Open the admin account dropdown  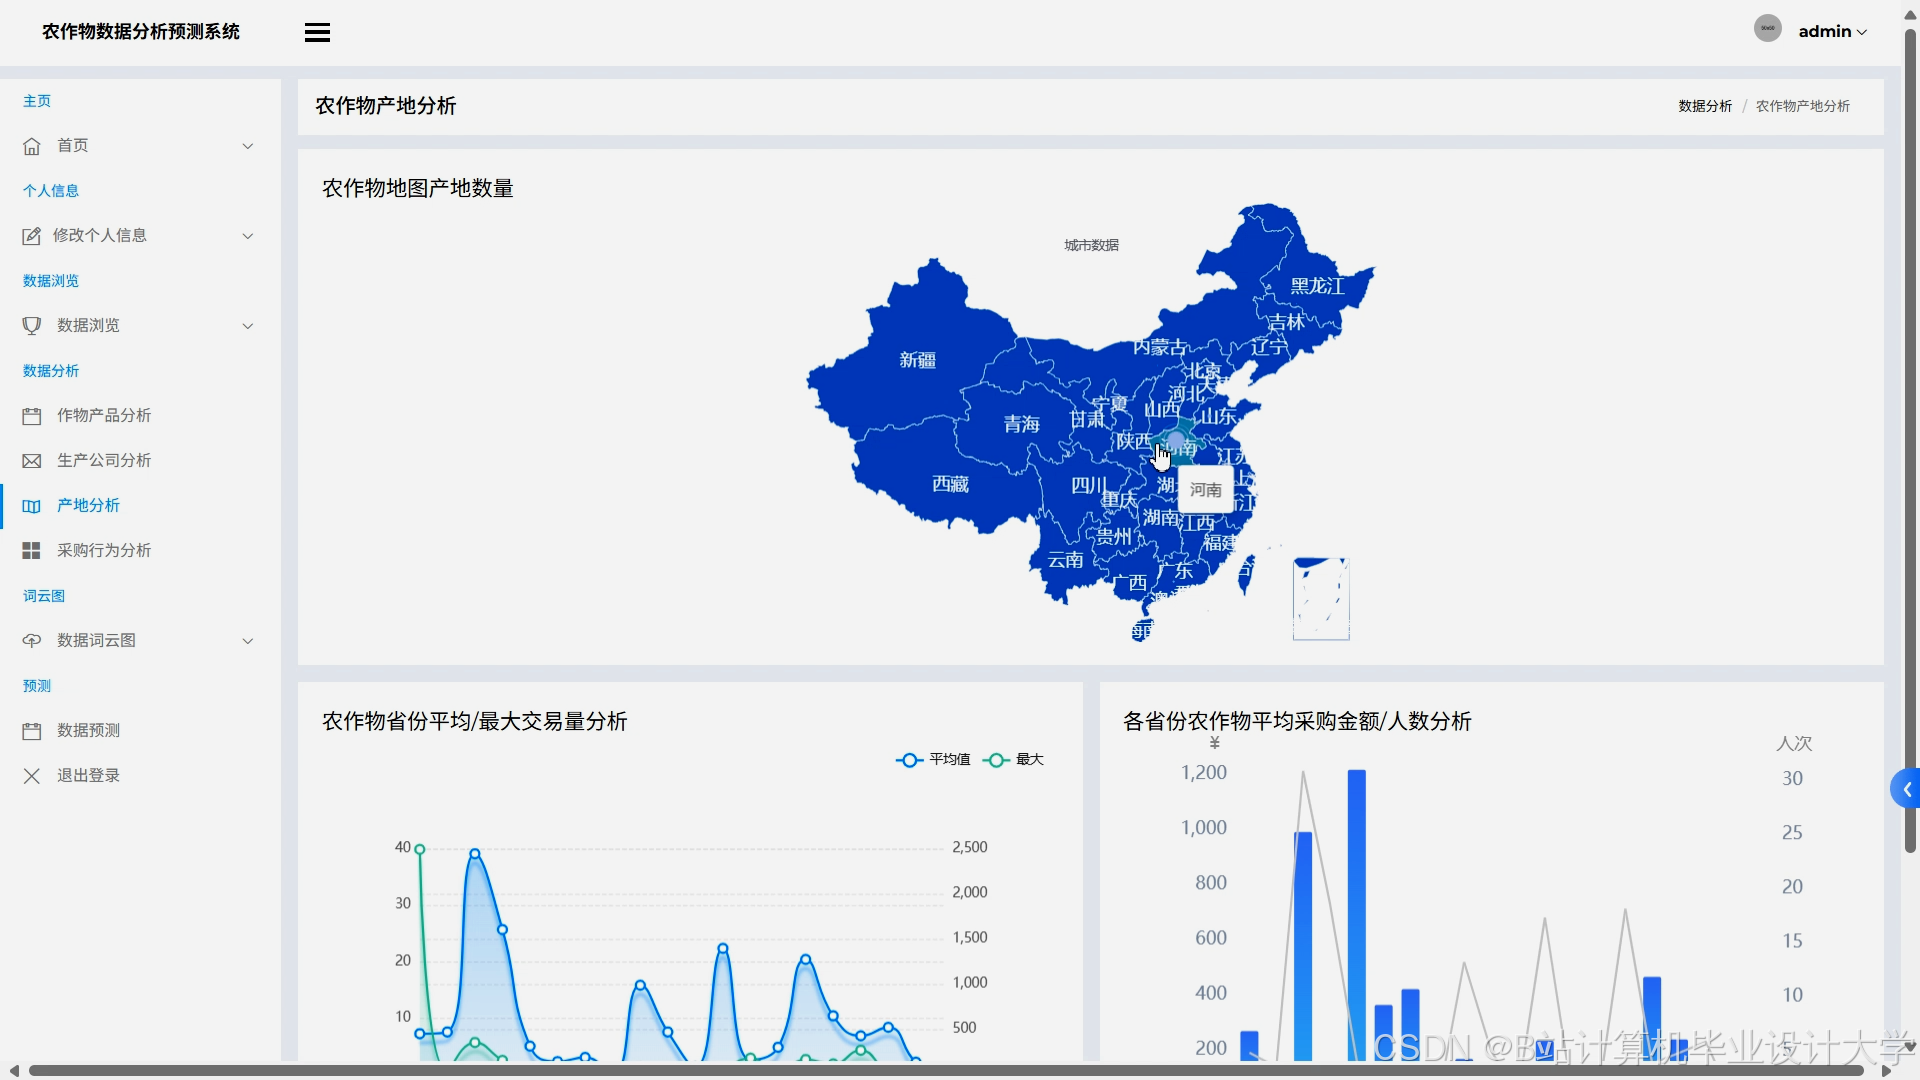click(x=1832, y=31)
